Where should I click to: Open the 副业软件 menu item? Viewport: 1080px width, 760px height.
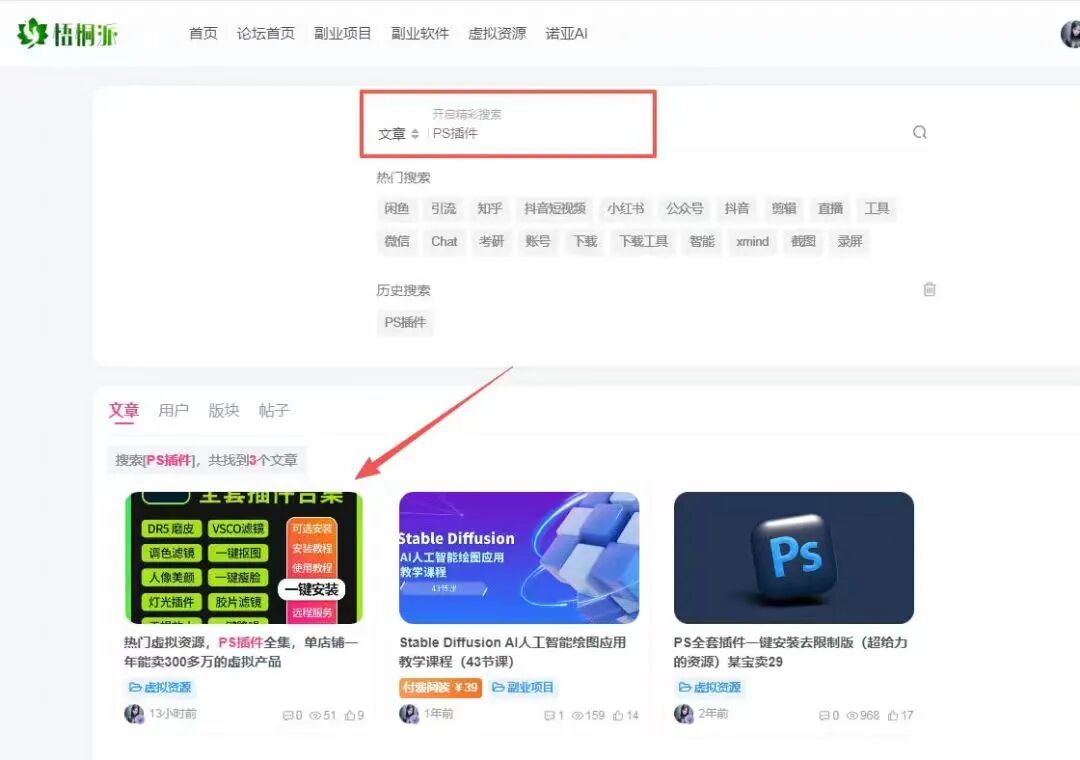click(420, 32)
